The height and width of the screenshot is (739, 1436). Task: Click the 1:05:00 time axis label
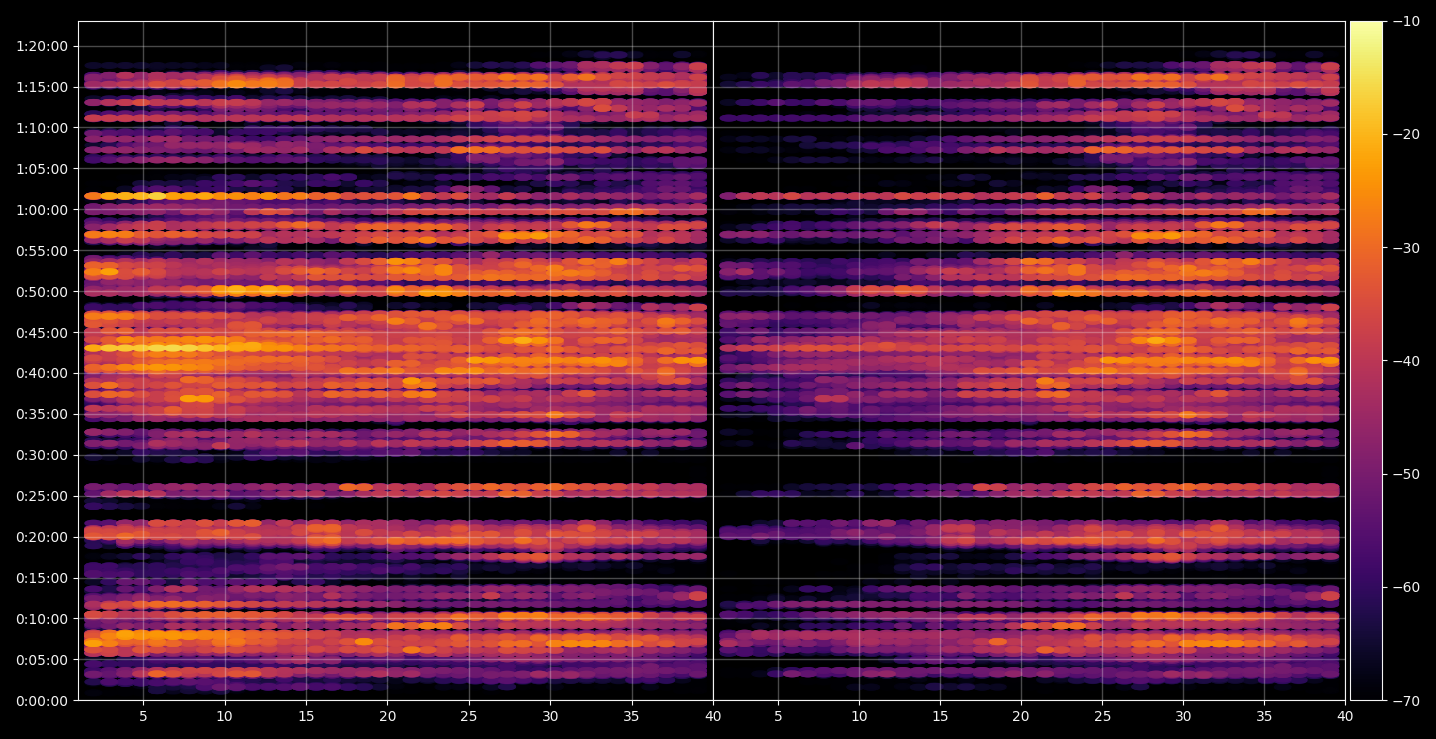tap(42, 169)
